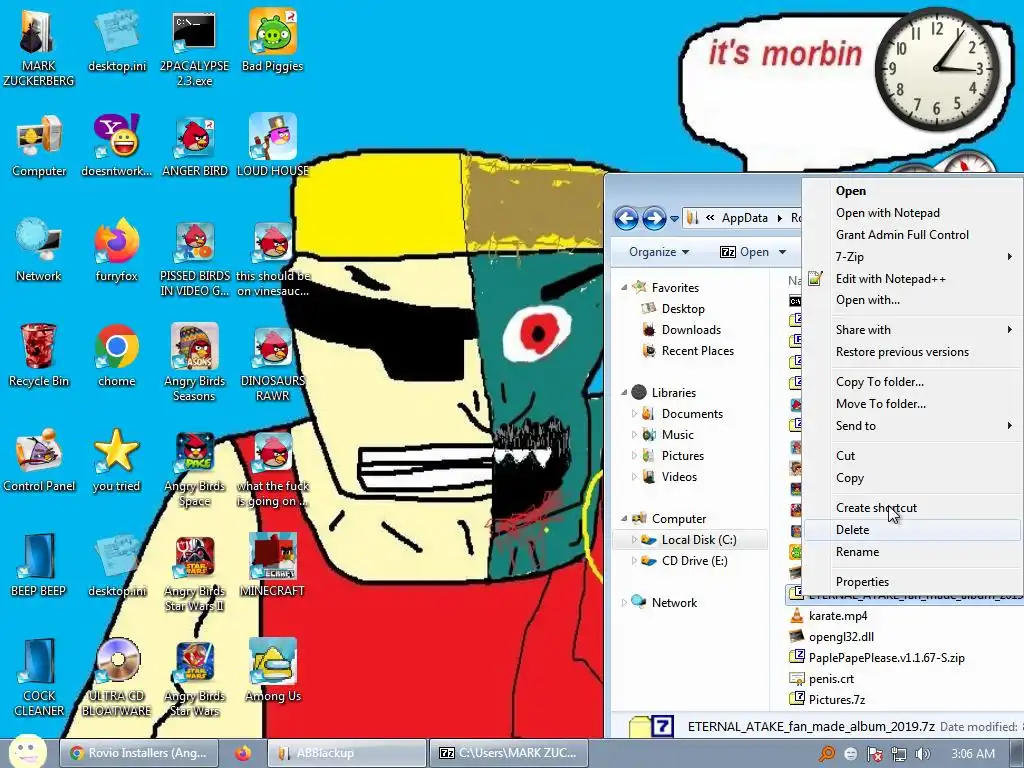This screenshot has width=1024, height=768.
Task: Choose Properties in the context menu
Action: (912, 582)
